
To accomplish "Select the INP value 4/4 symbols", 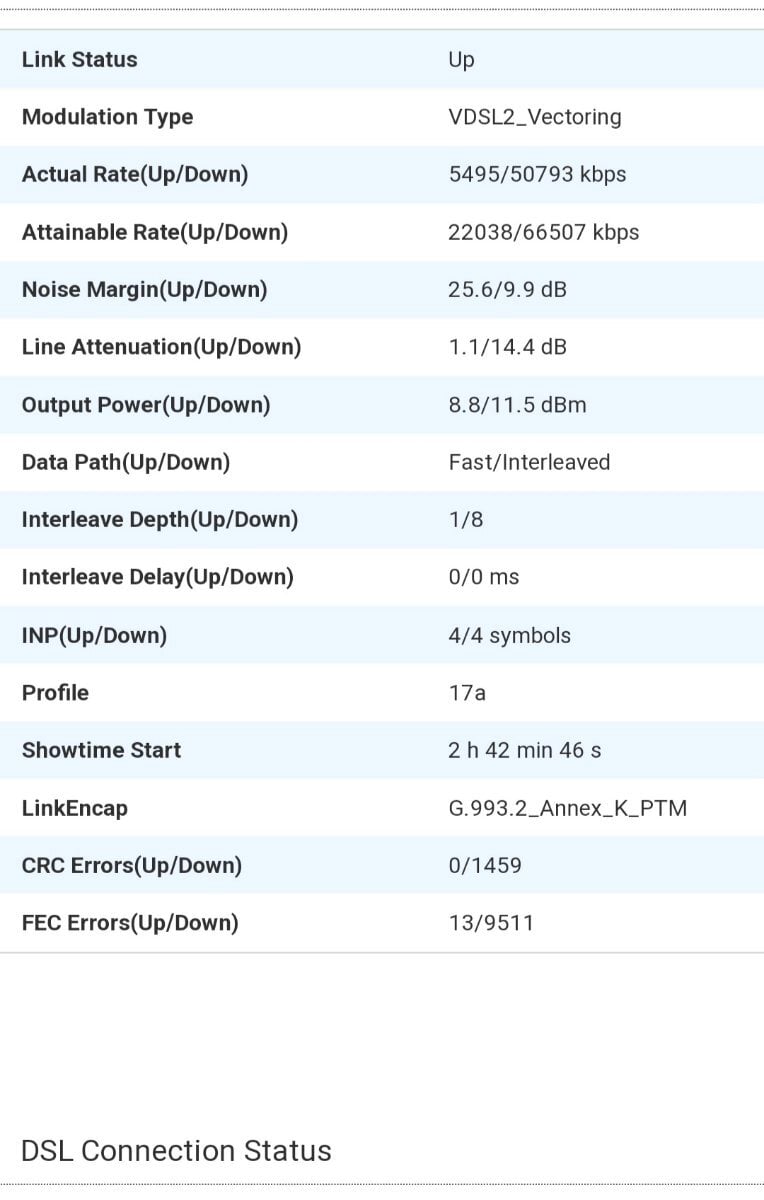I will (510, 635).
